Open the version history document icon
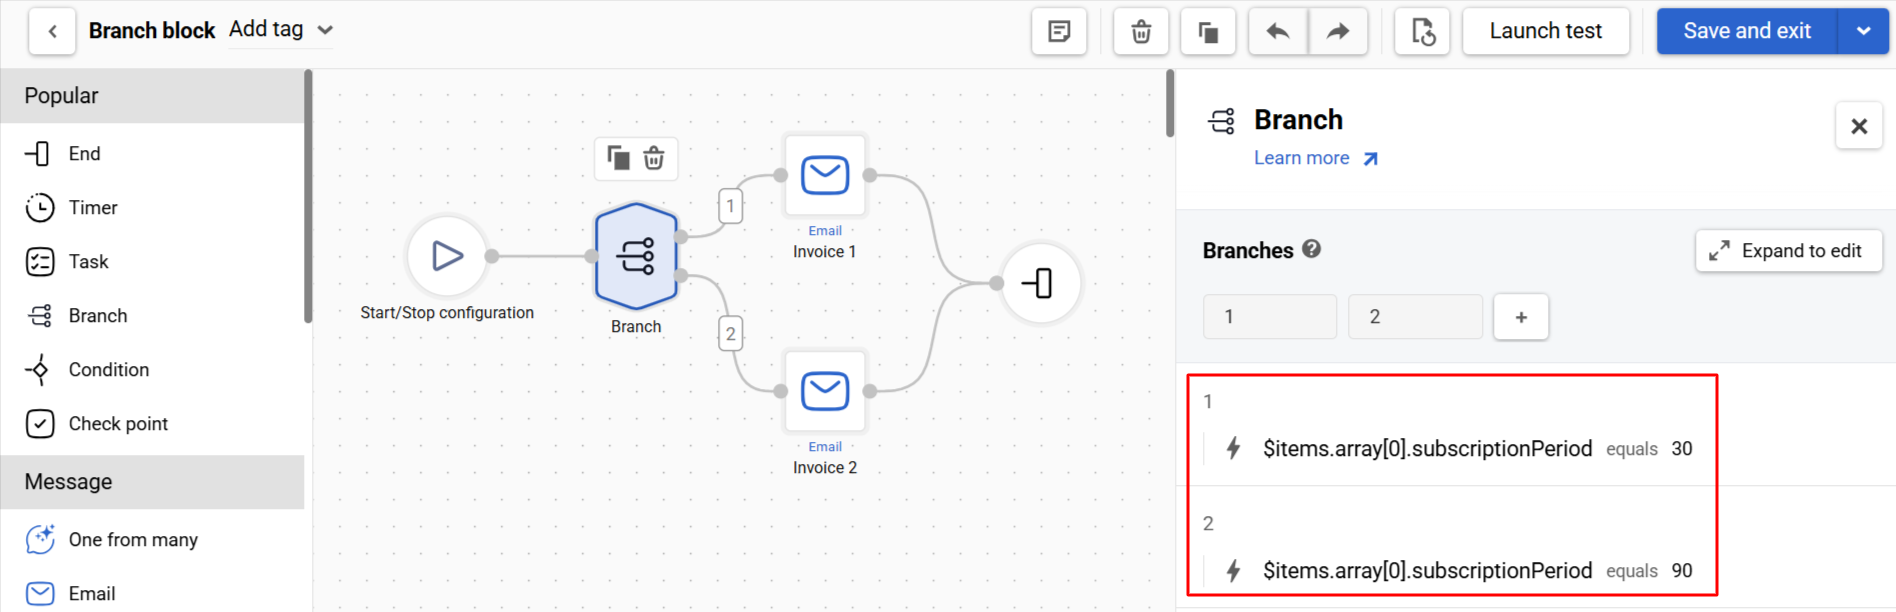 point(1422,31)
